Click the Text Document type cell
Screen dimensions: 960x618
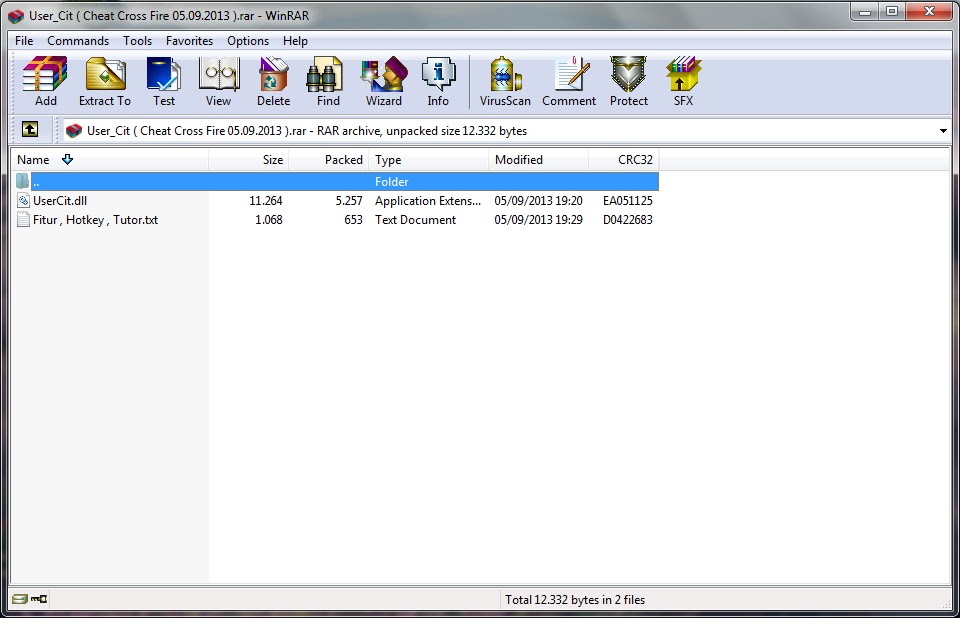click(x=416, y=219)
